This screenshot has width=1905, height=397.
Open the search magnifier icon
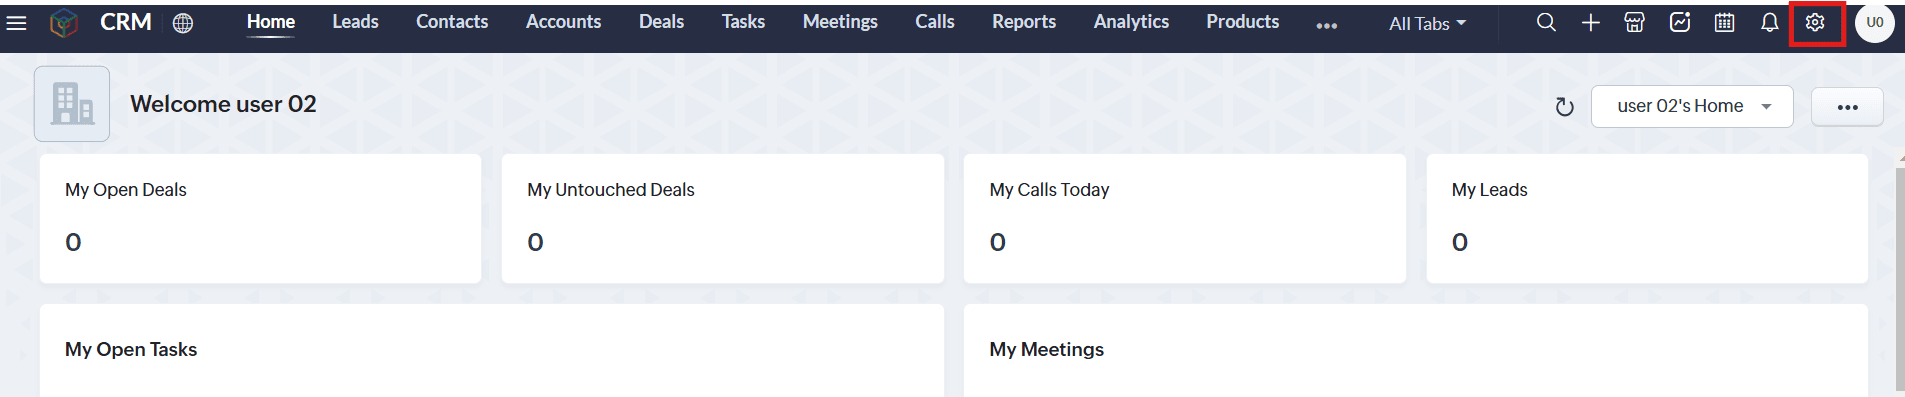click(x=1546, y=22)
